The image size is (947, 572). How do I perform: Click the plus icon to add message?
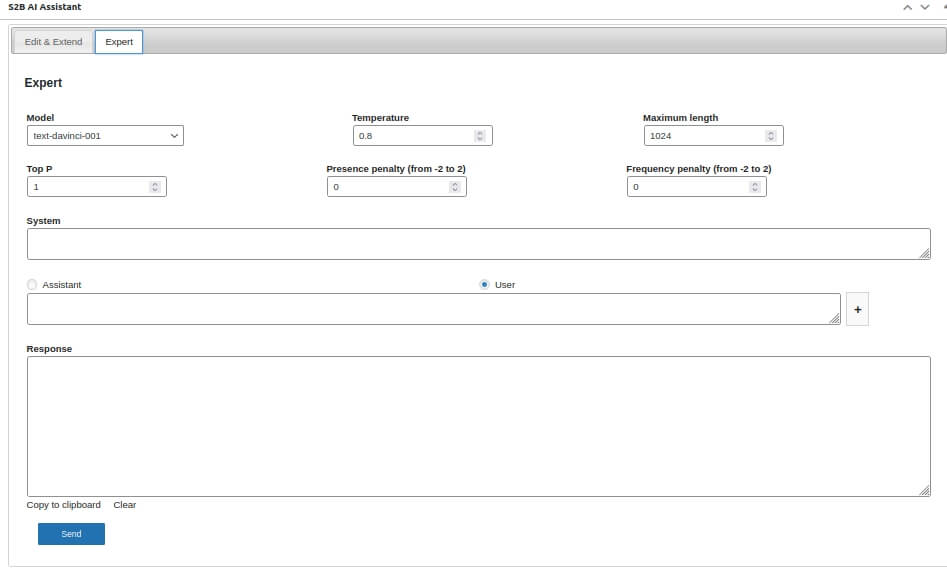click(x=857, y=310)
